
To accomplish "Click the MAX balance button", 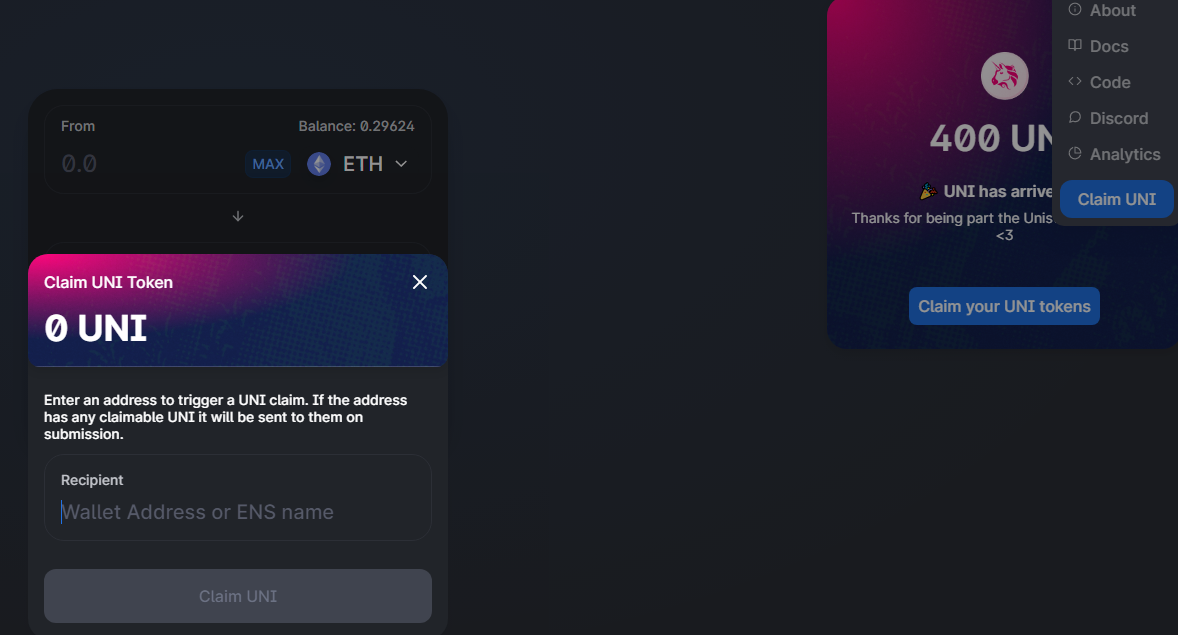I will coord(268,164).
